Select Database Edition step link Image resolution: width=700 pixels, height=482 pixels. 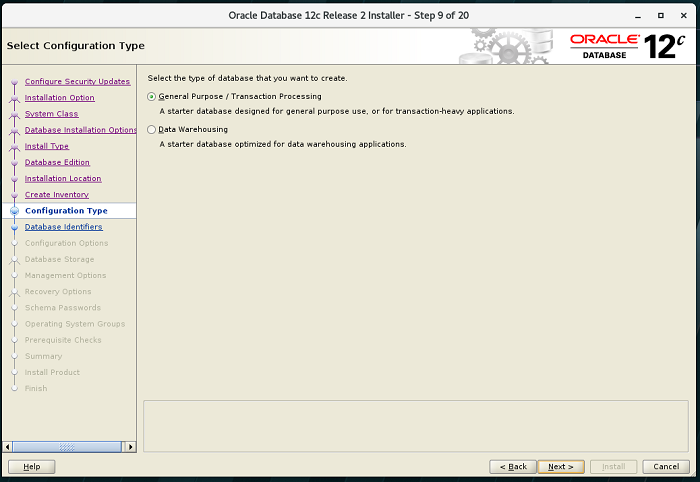[57, 162]
